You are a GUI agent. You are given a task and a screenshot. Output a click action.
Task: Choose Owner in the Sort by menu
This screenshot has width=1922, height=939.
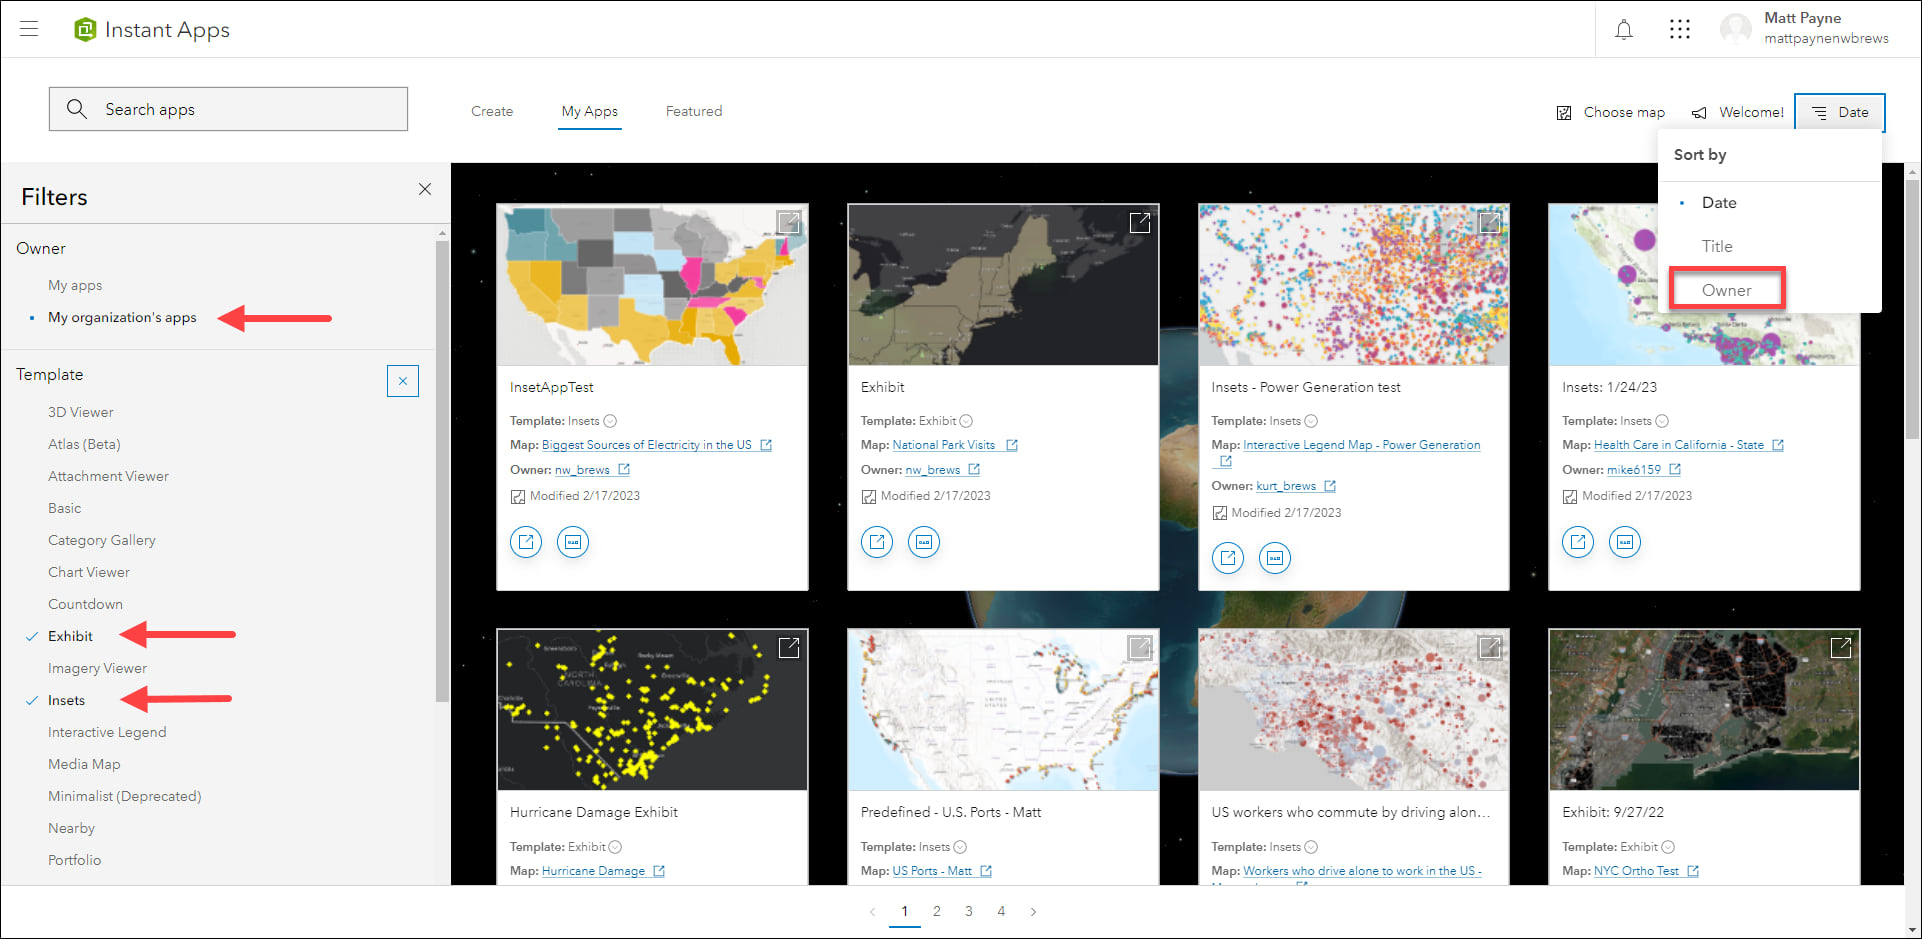(x=1727, y=290)
